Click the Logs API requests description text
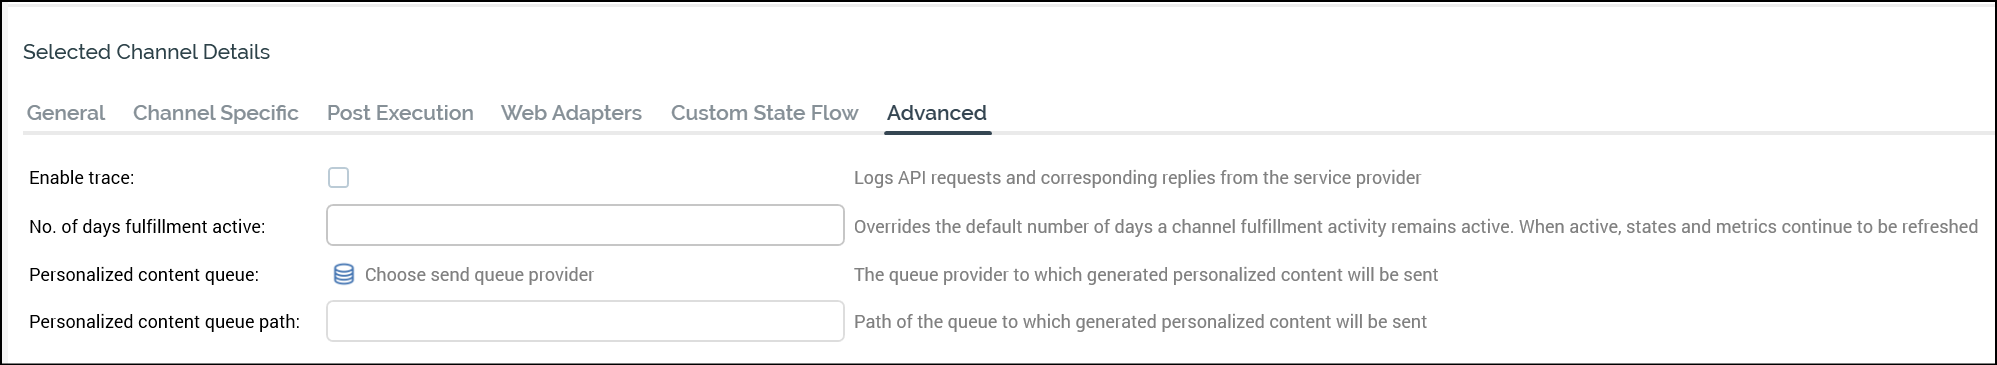This screenshot has height=365, width=1997. tap(1137, 178)
